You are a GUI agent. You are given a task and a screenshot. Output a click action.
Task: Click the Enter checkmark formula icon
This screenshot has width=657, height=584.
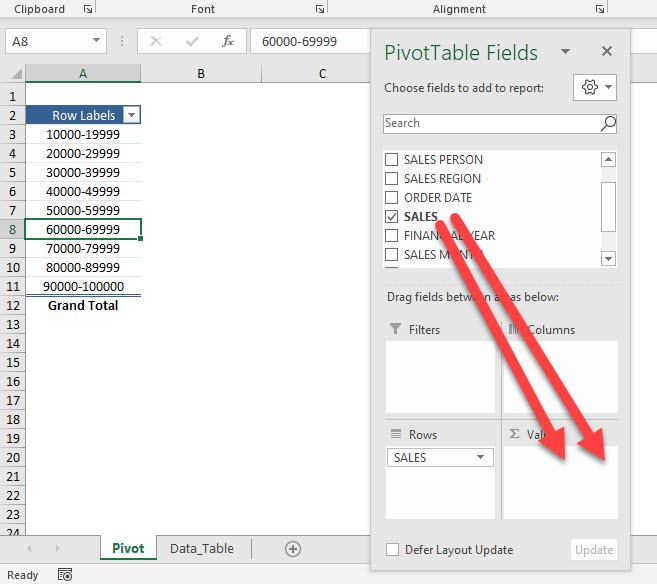coord(192,41)
